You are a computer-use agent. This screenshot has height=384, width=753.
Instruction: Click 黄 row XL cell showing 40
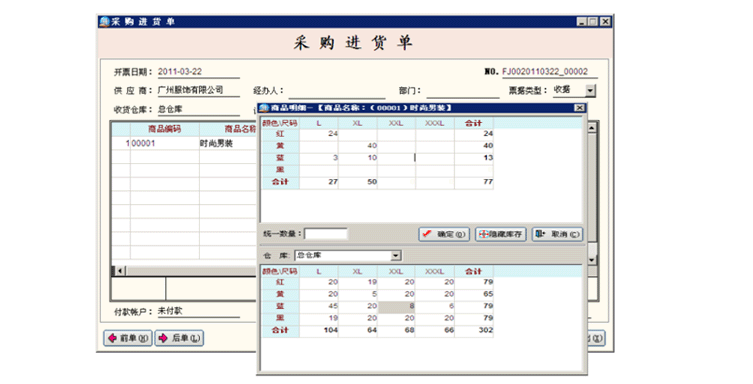coord(358,146)
